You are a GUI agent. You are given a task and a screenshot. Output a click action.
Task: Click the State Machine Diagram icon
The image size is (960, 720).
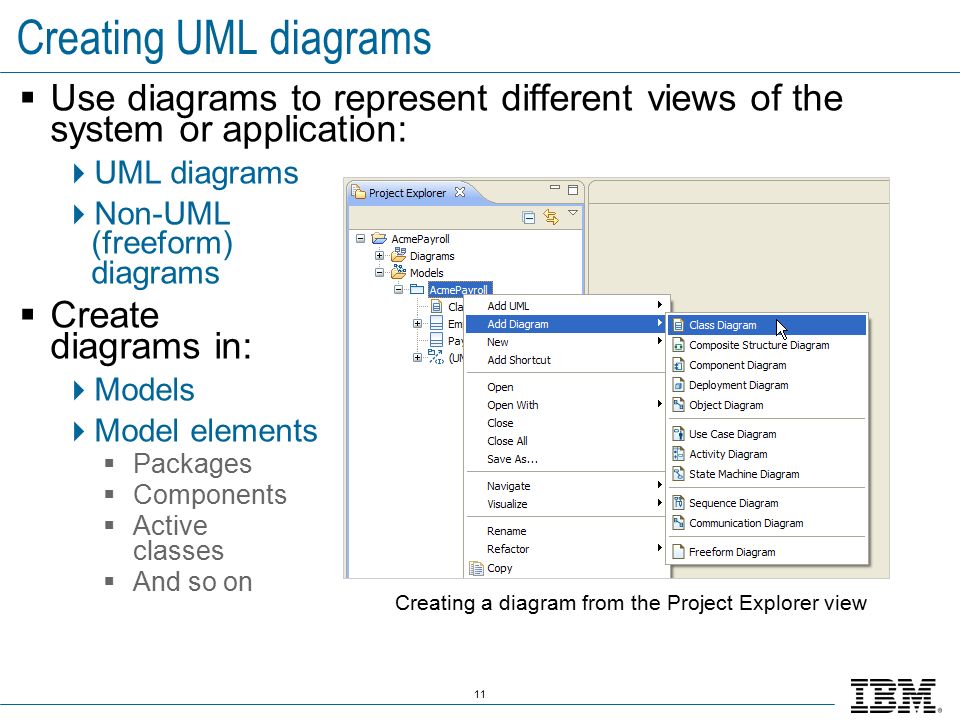point(678,474)
